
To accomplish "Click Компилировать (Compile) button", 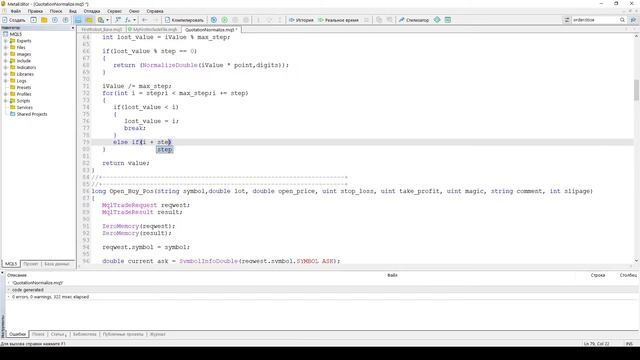I will [184, 20].
